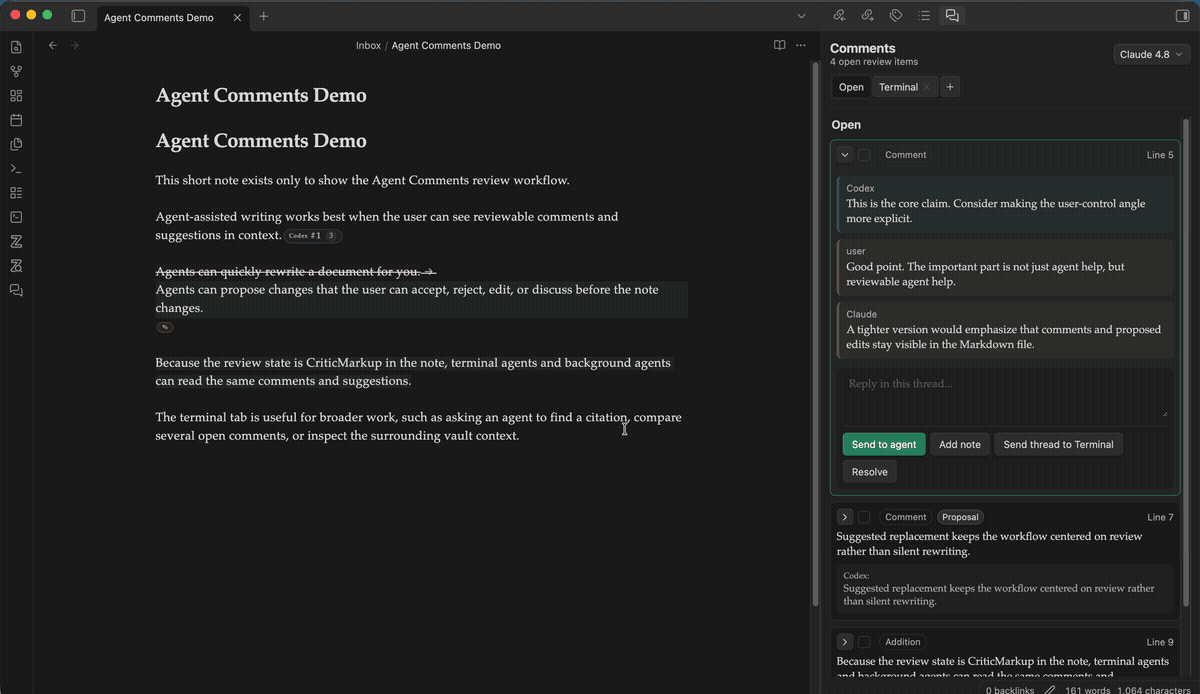Screen dimensions: 1200x694
Task: Open the templates copy icon in ribbon
Action: click(16, 144)
